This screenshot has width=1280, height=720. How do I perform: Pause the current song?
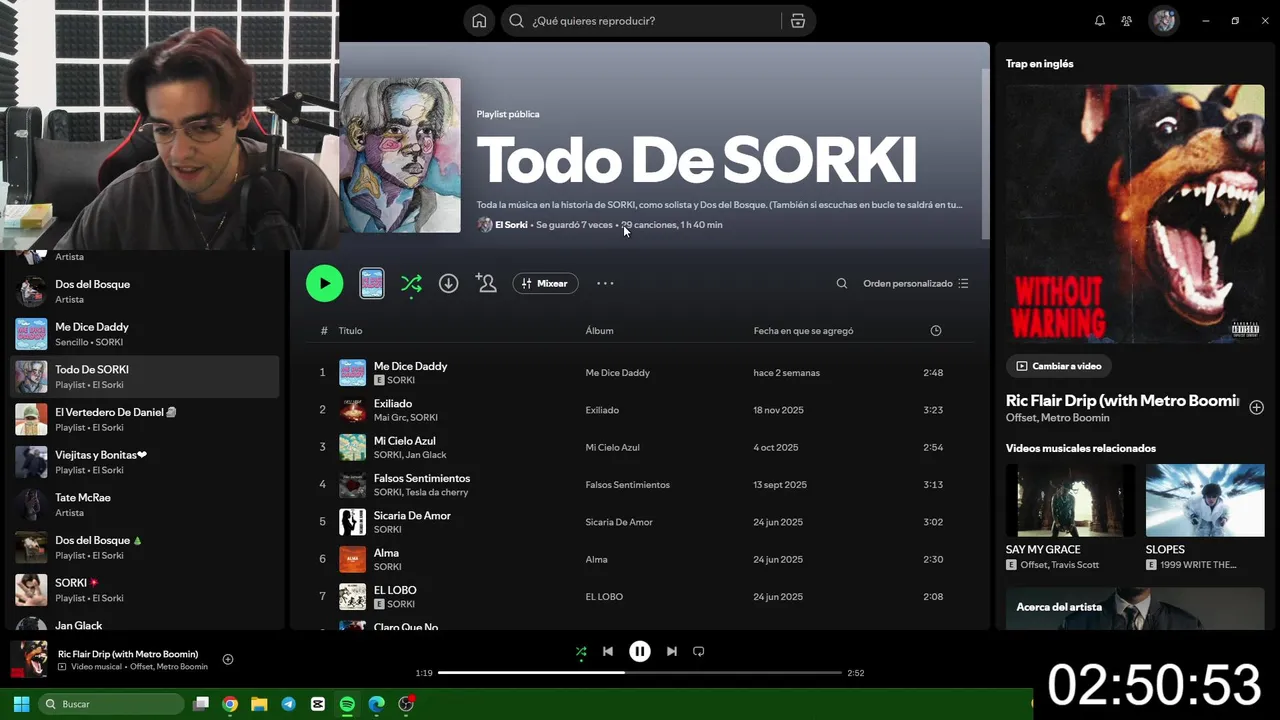coord(640,651)
